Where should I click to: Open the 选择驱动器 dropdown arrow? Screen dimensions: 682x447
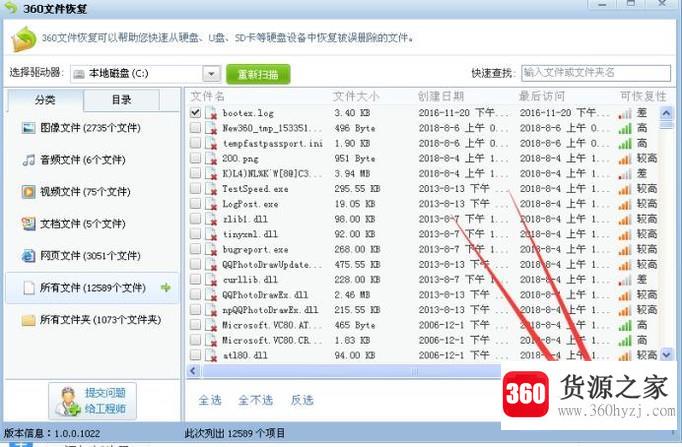pos(211,74)
